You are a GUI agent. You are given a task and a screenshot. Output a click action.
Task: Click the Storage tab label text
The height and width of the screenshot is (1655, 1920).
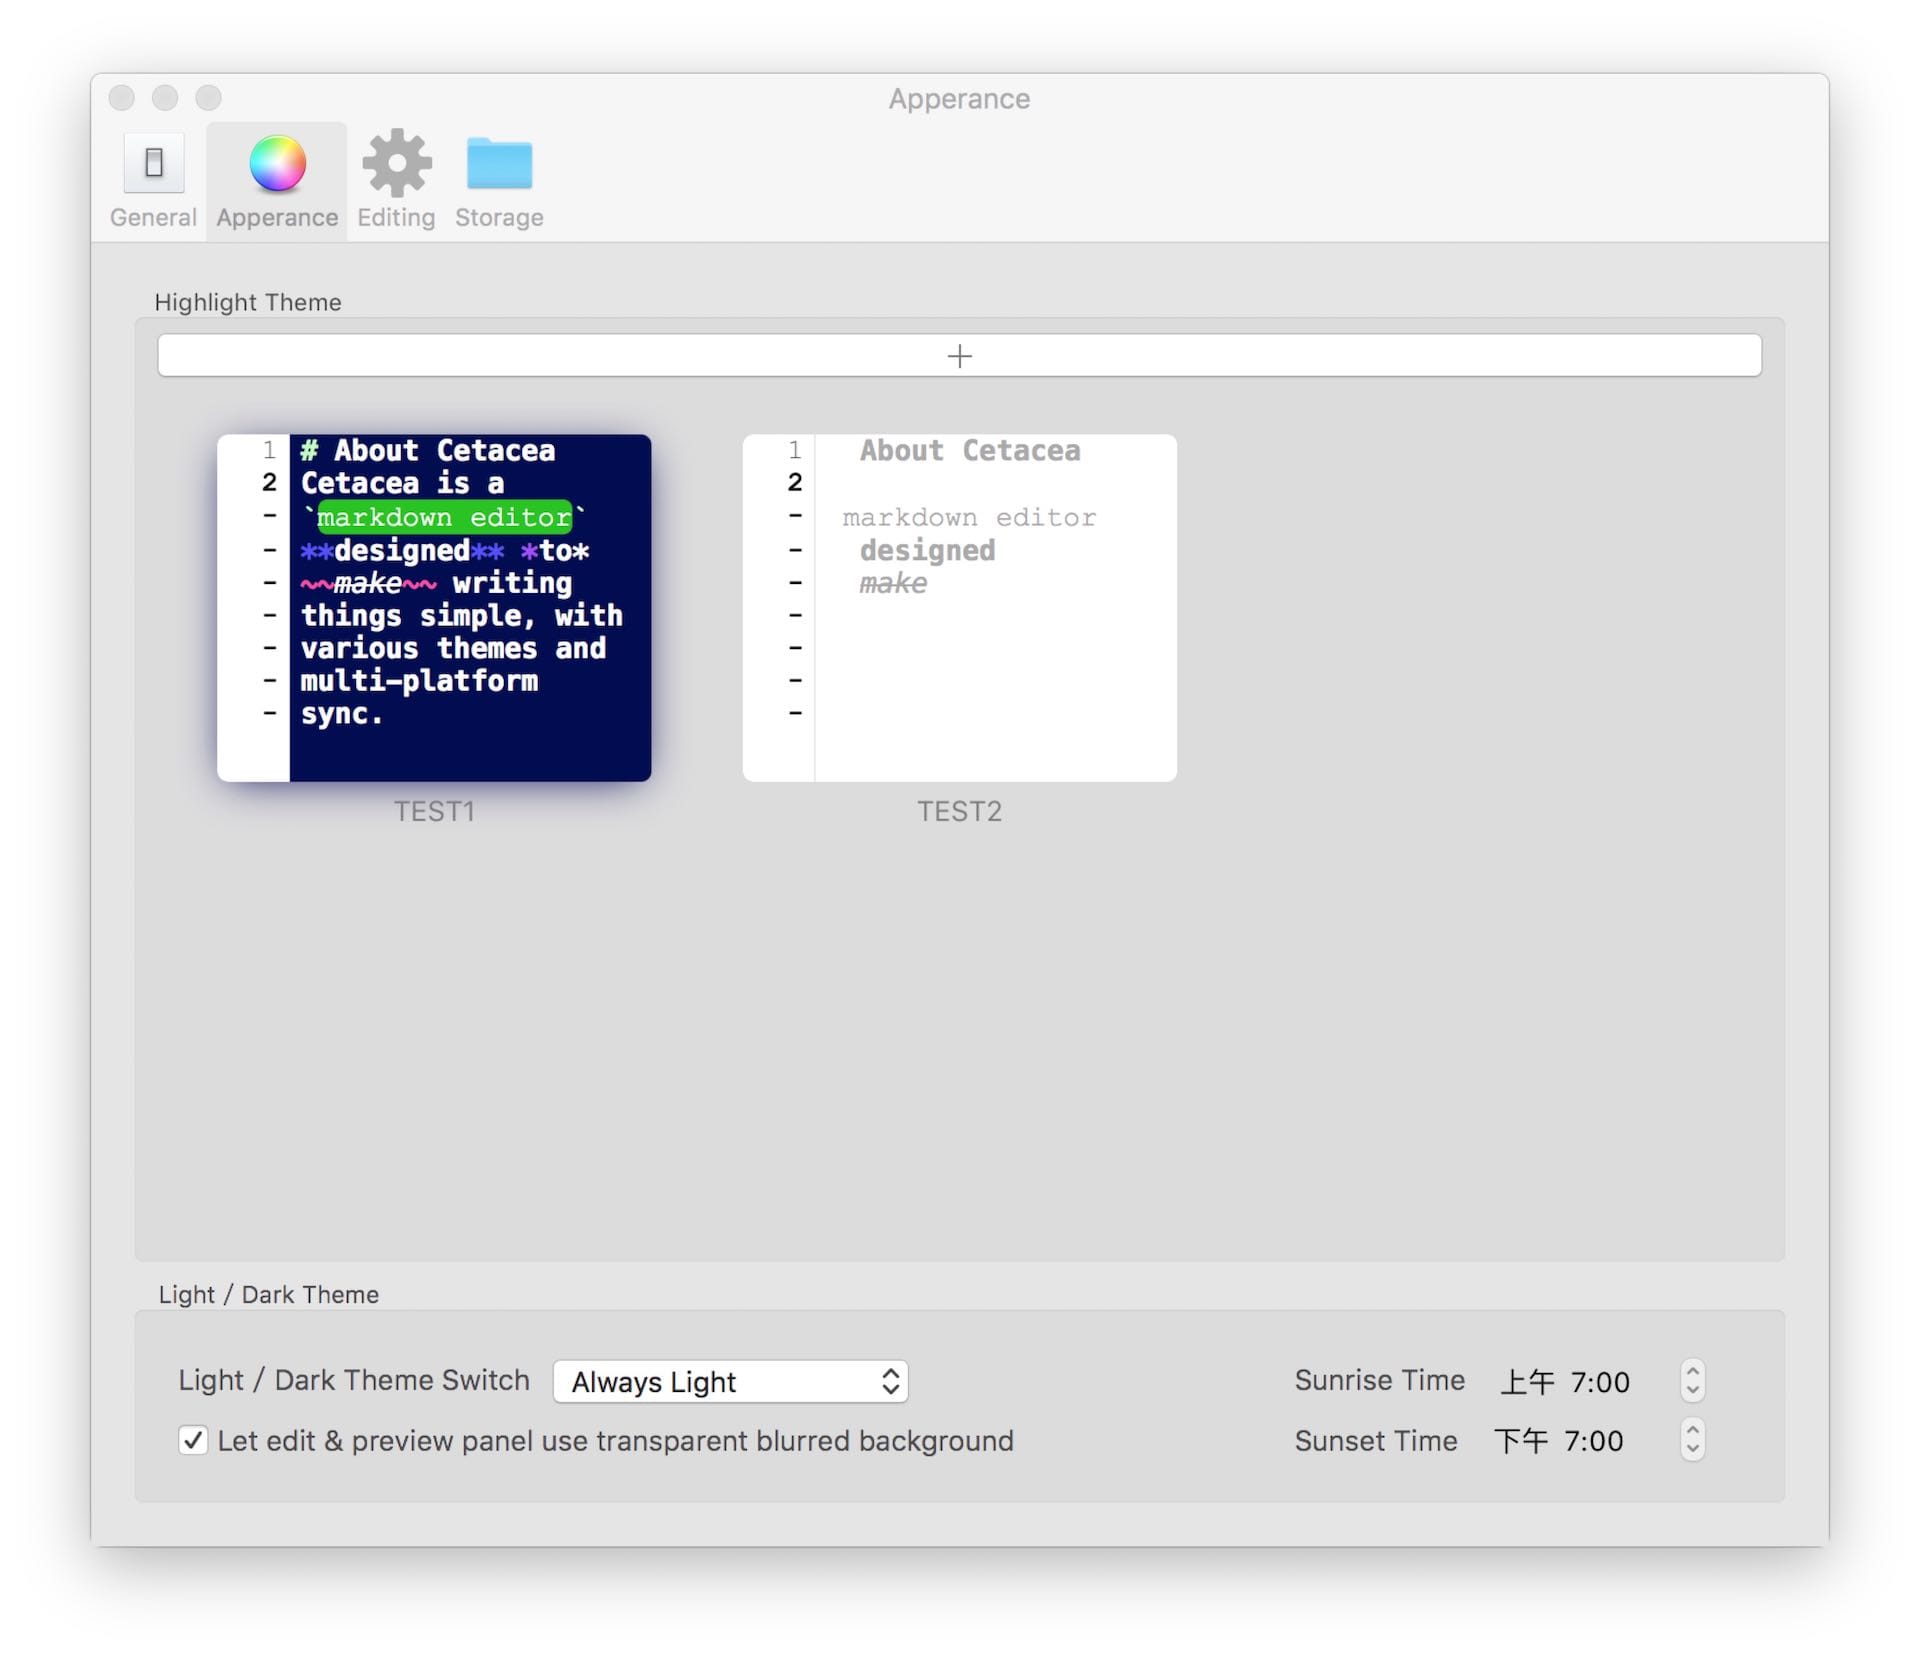point(499,217)
